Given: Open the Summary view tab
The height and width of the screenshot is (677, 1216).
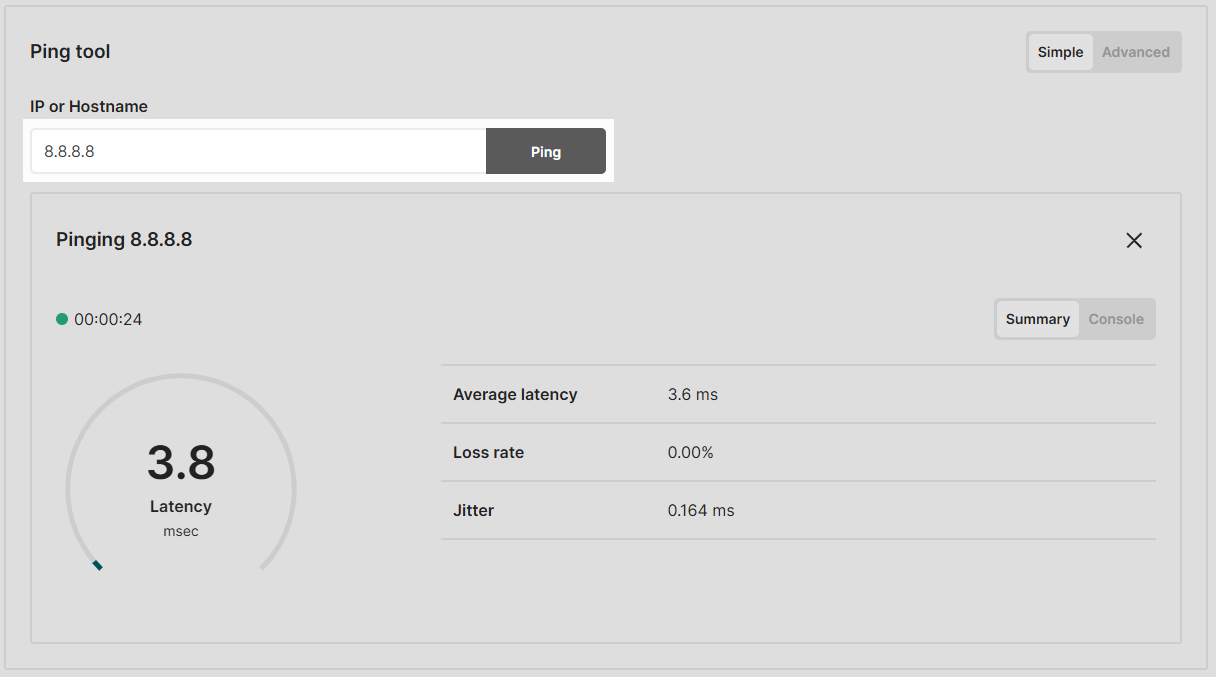Looking at the screenshot, I should point(1037,319).
